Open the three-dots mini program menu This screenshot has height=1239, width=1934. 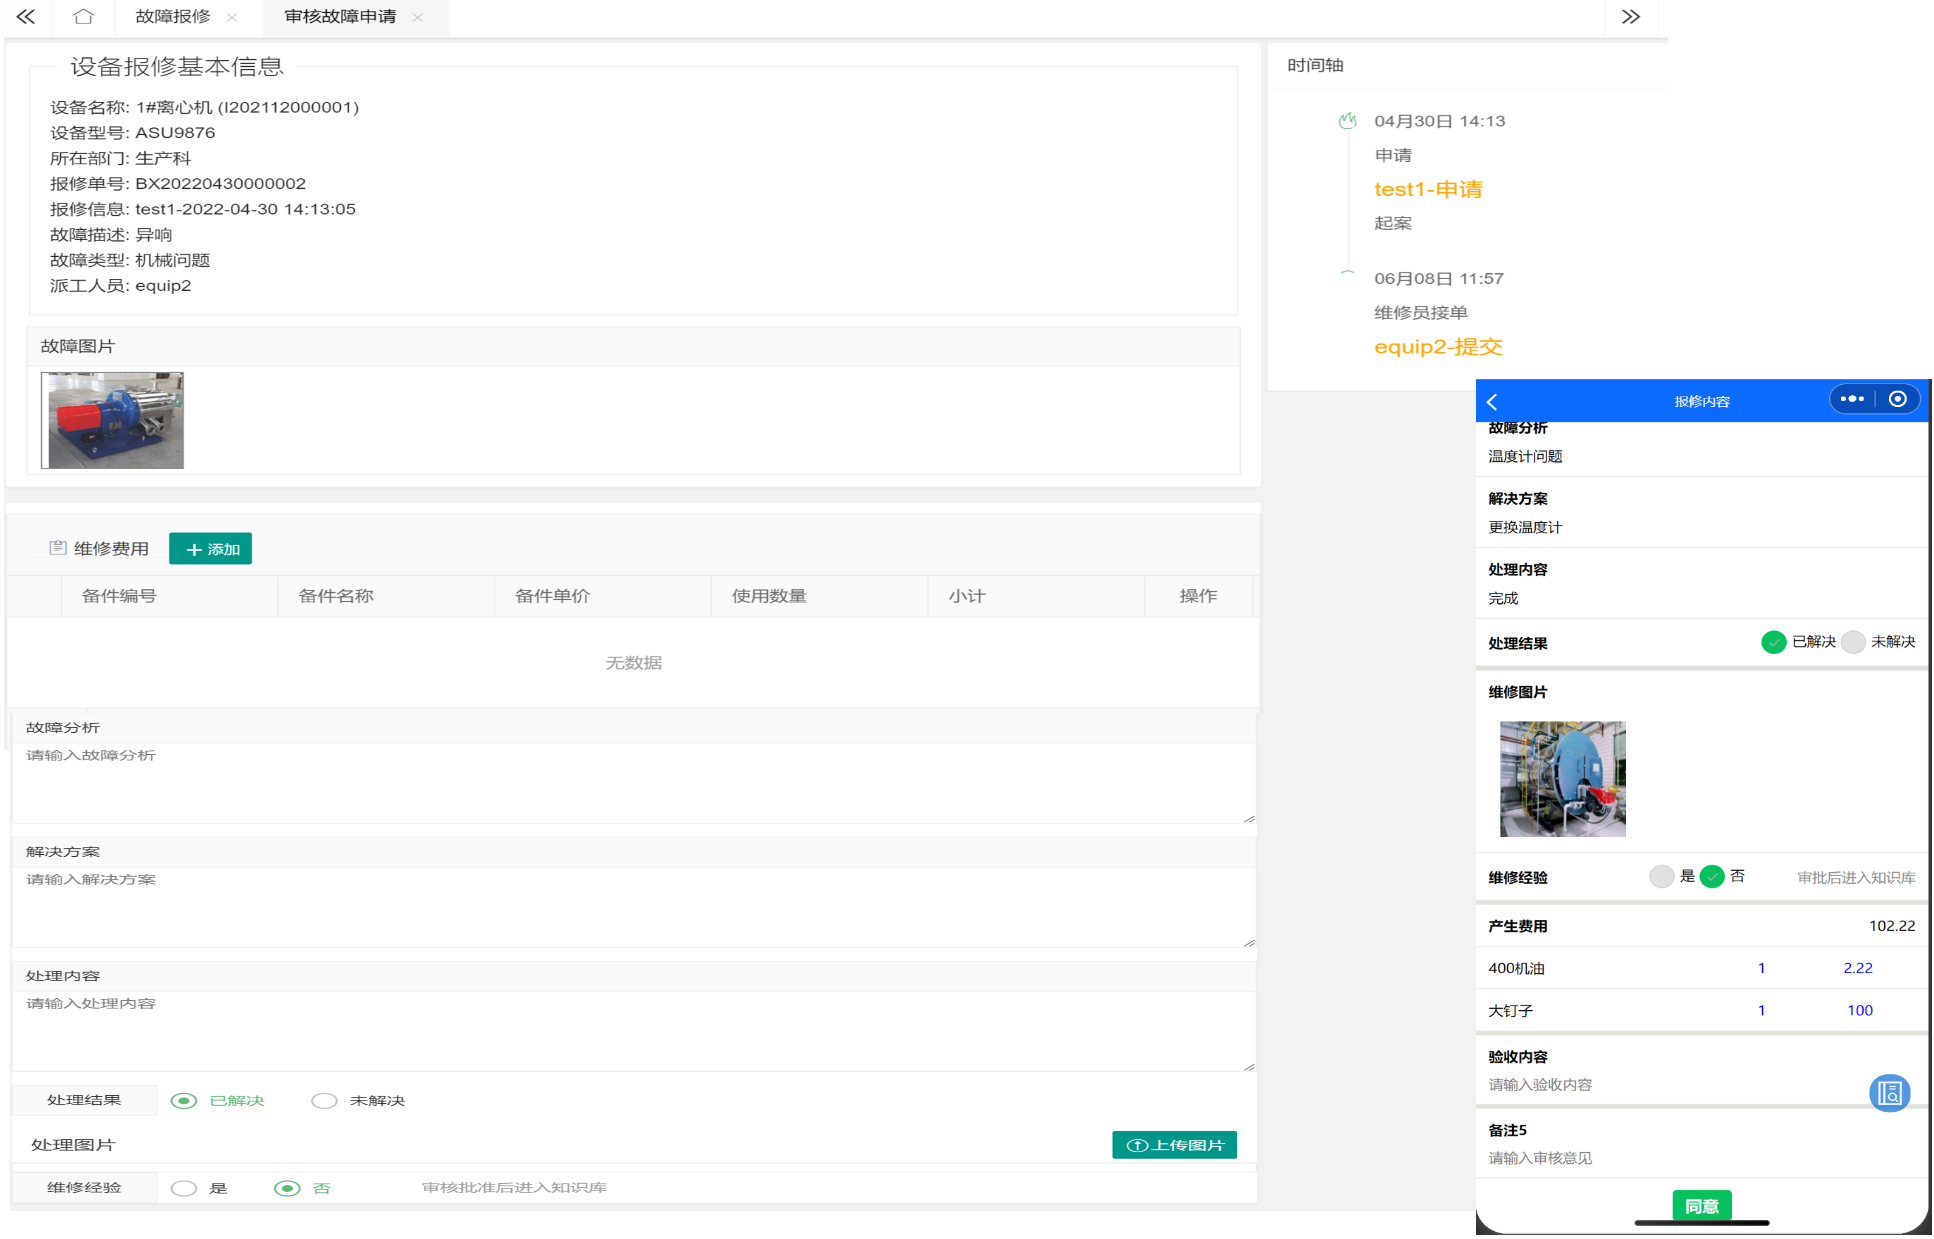coord(1852,399)
